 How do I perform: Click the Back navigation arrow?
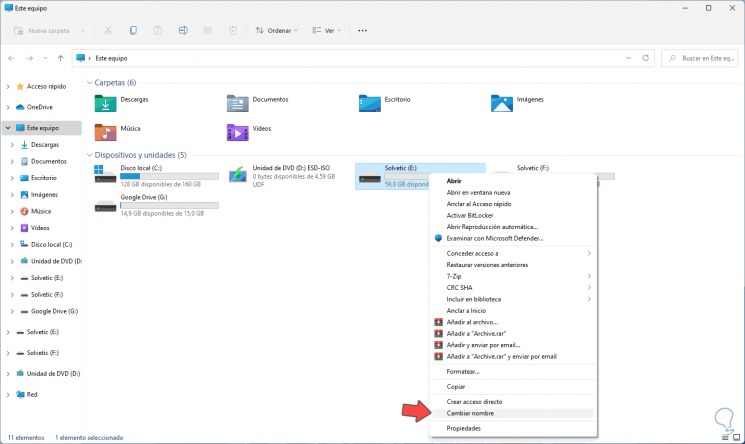(11, 58)
